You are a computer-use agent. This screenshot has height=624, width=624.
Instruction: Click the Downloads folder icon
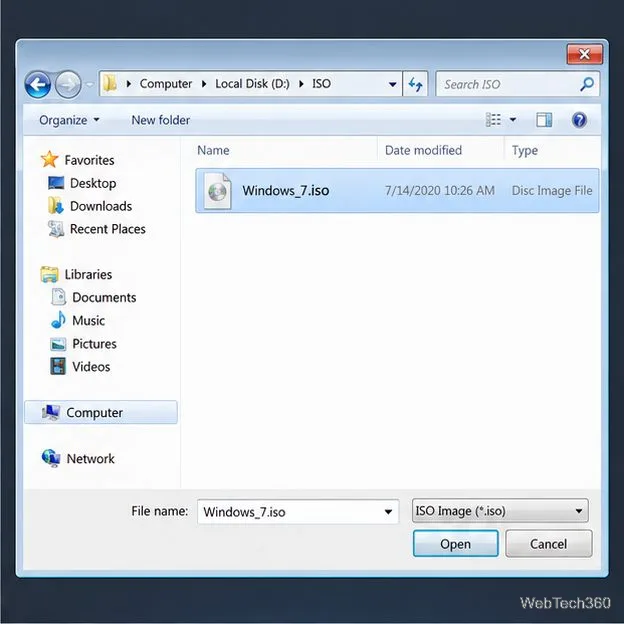[56, 205]
